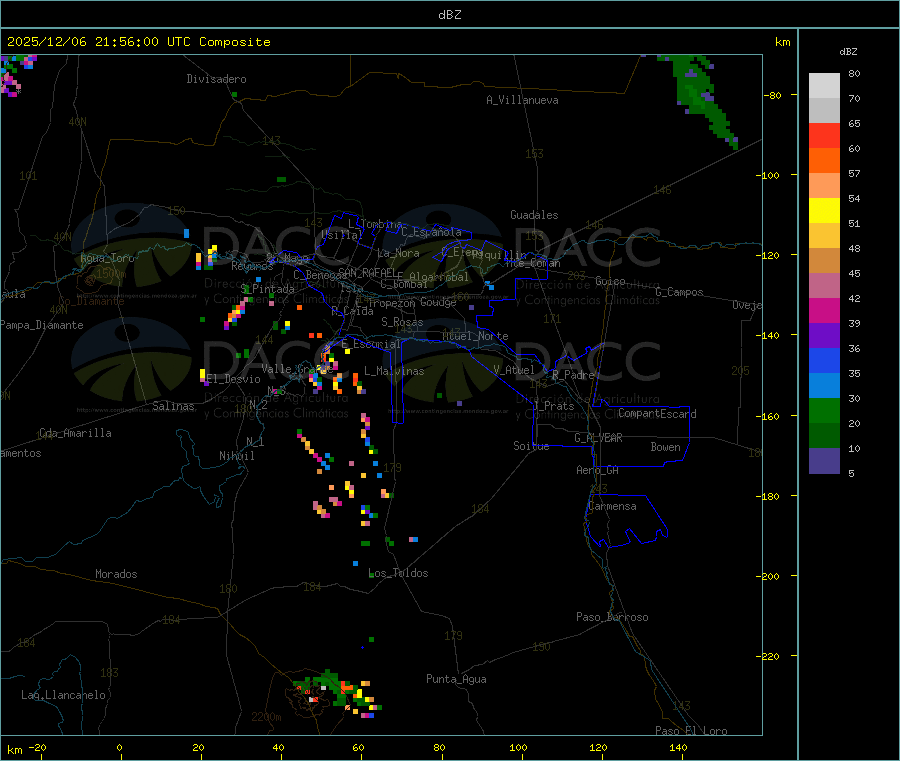Screen dimensions: 900x761
Task: Click the timestamp '2025/12/06 21:56:00 UTC Composite'
Action: pos(138,42)
